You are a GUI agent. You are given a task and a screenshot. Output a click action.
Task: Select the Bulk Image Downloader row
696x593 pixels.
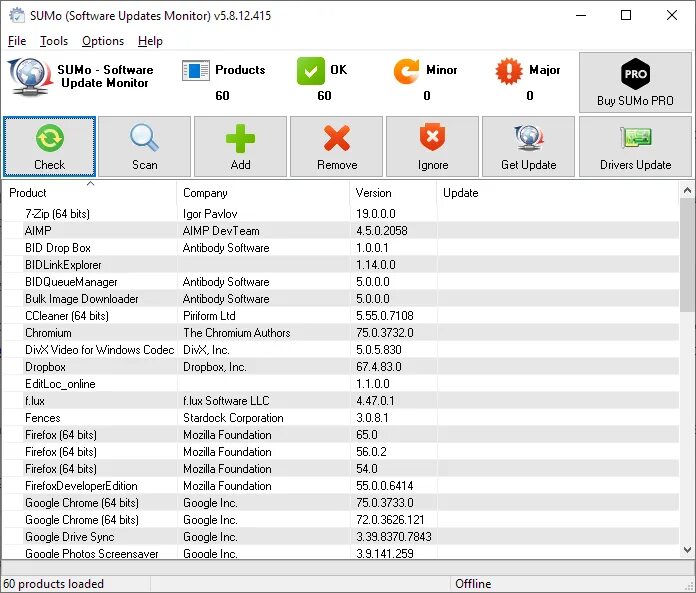tap(341, 299)
